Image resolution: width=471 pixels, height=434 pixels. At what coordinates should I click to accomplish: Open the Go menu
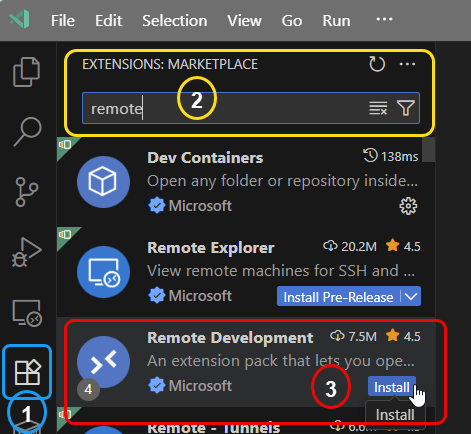292,21
